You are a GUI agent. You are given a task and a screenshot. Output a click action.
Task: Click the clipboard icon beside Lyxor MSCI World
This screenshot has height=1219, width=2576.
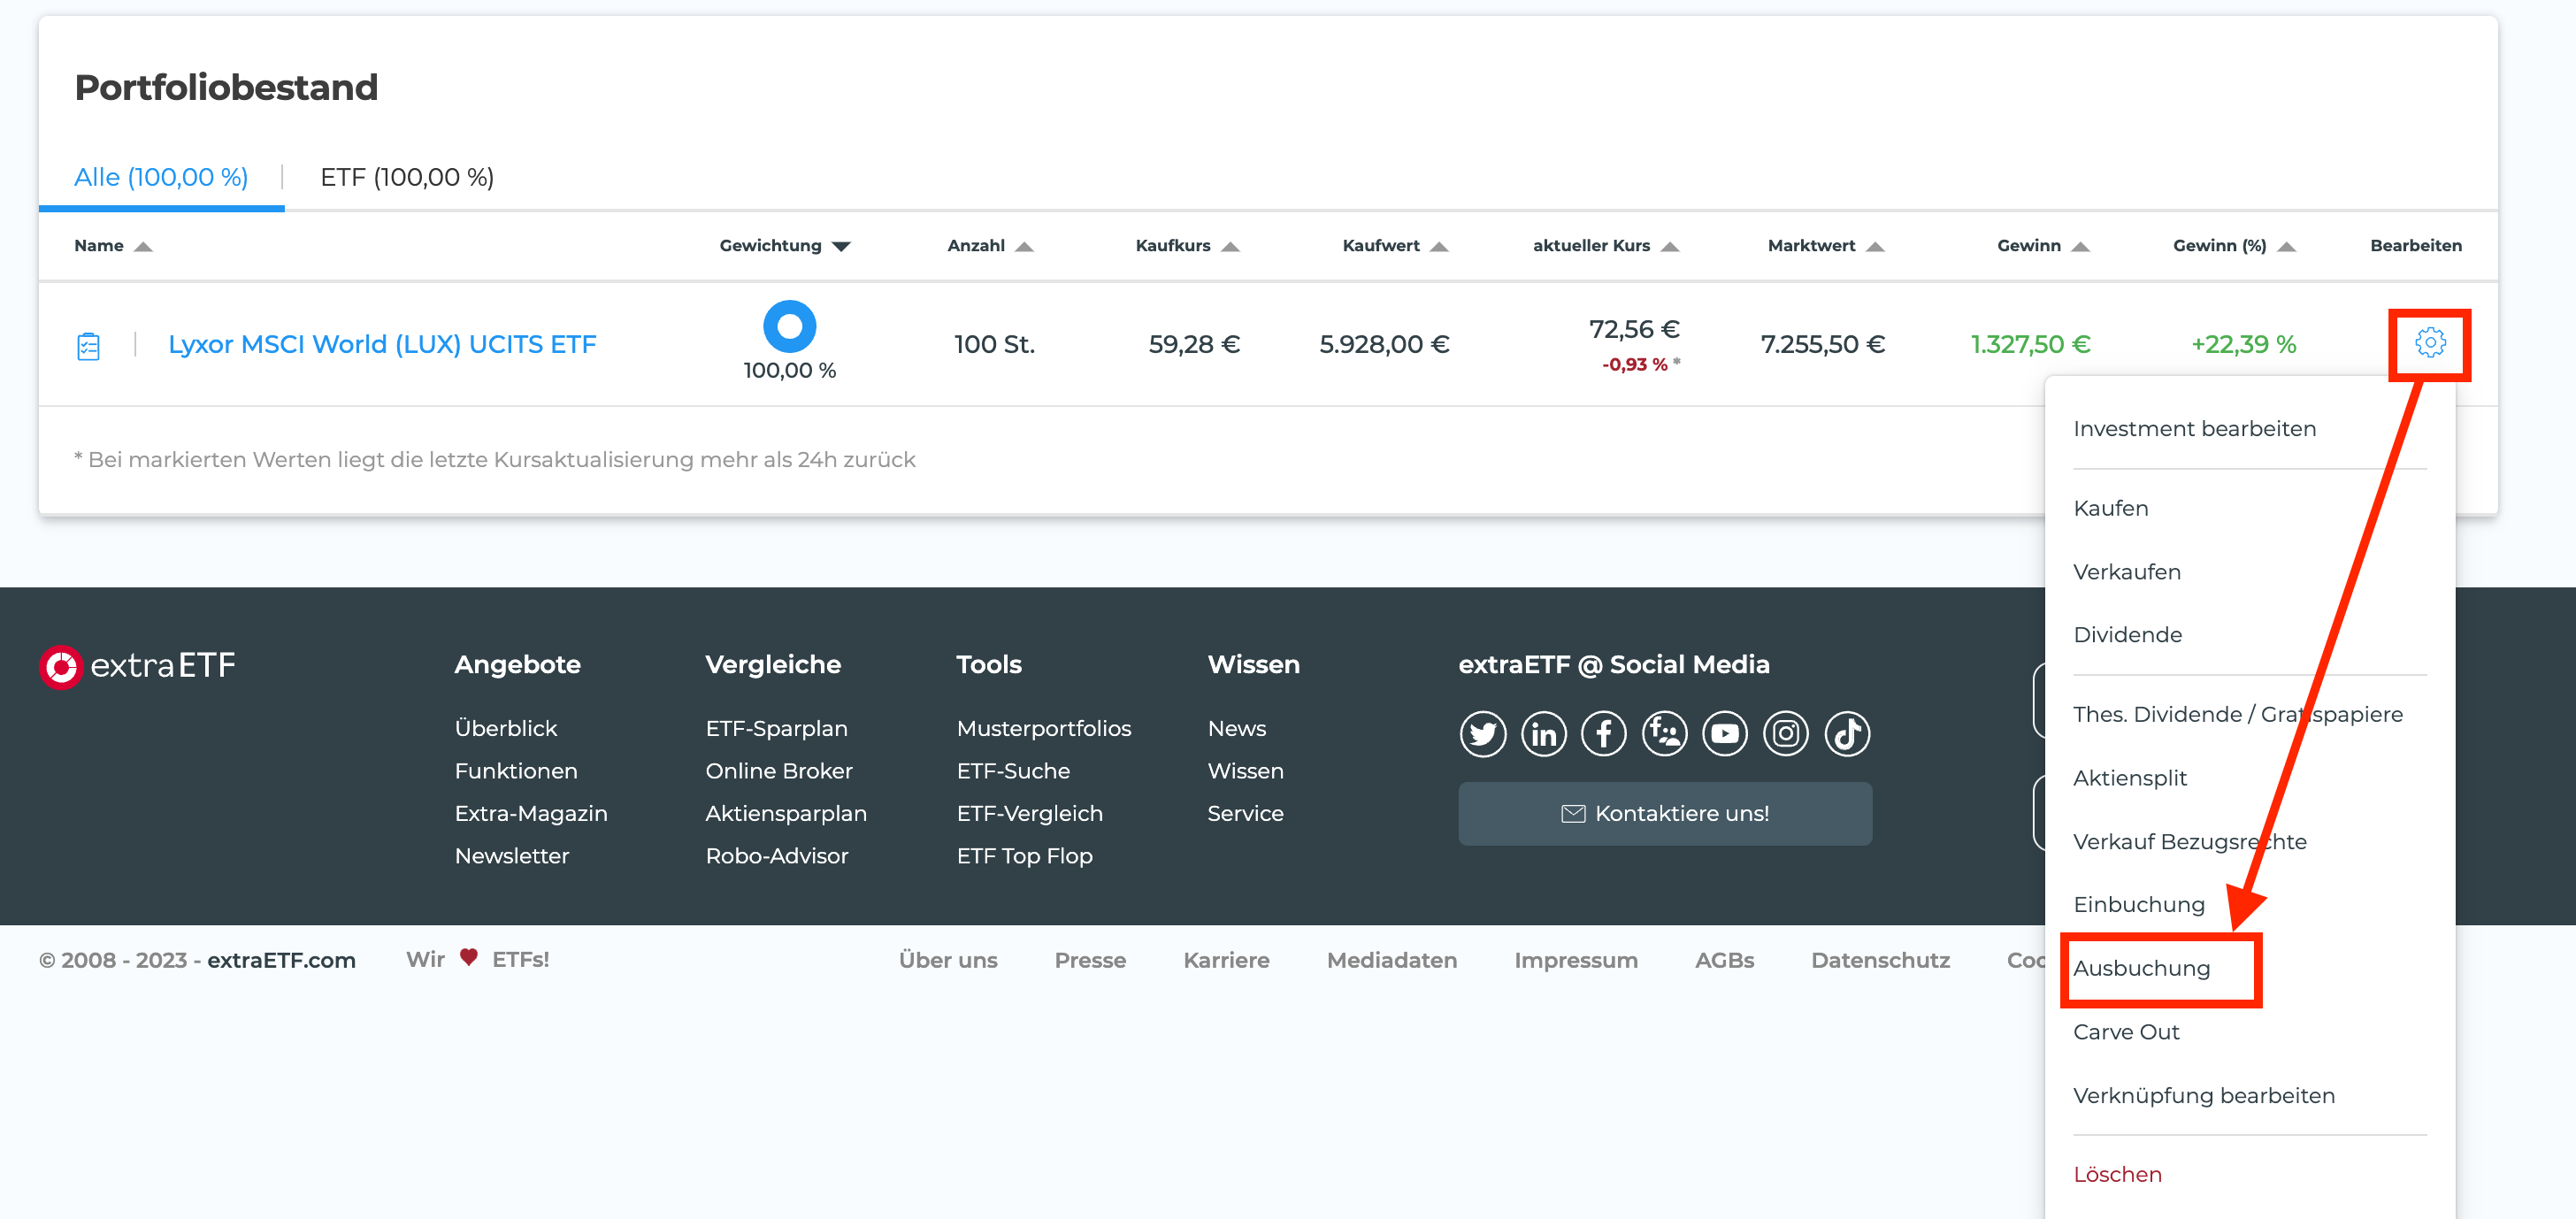[88, 346]
